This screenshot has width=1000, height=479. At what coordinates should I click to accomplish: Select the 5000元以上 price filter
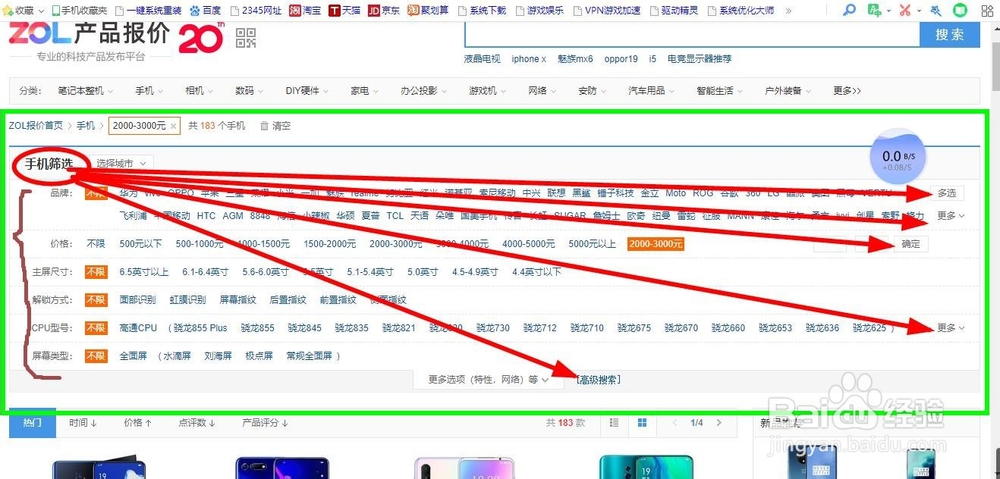pyautogui.click(x=592, y=244)
